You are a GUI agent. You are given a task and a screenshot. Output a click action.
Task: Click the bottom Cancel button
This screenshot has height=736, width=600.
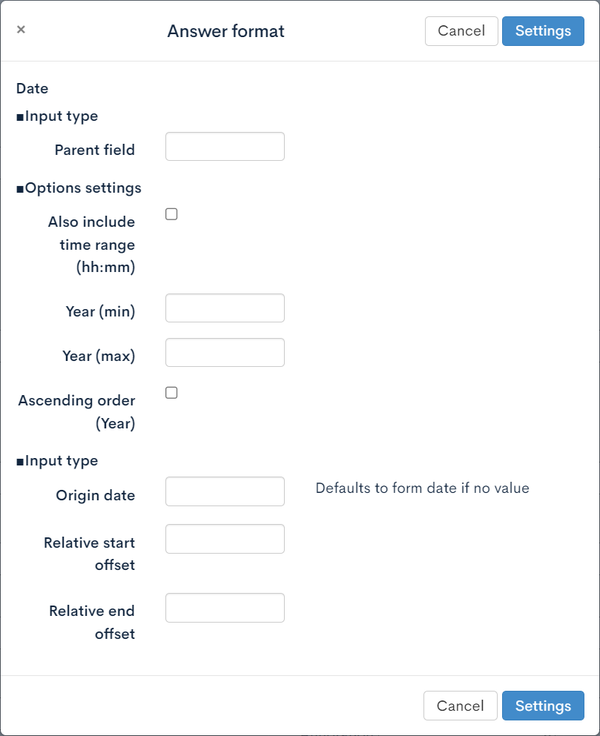460,705
